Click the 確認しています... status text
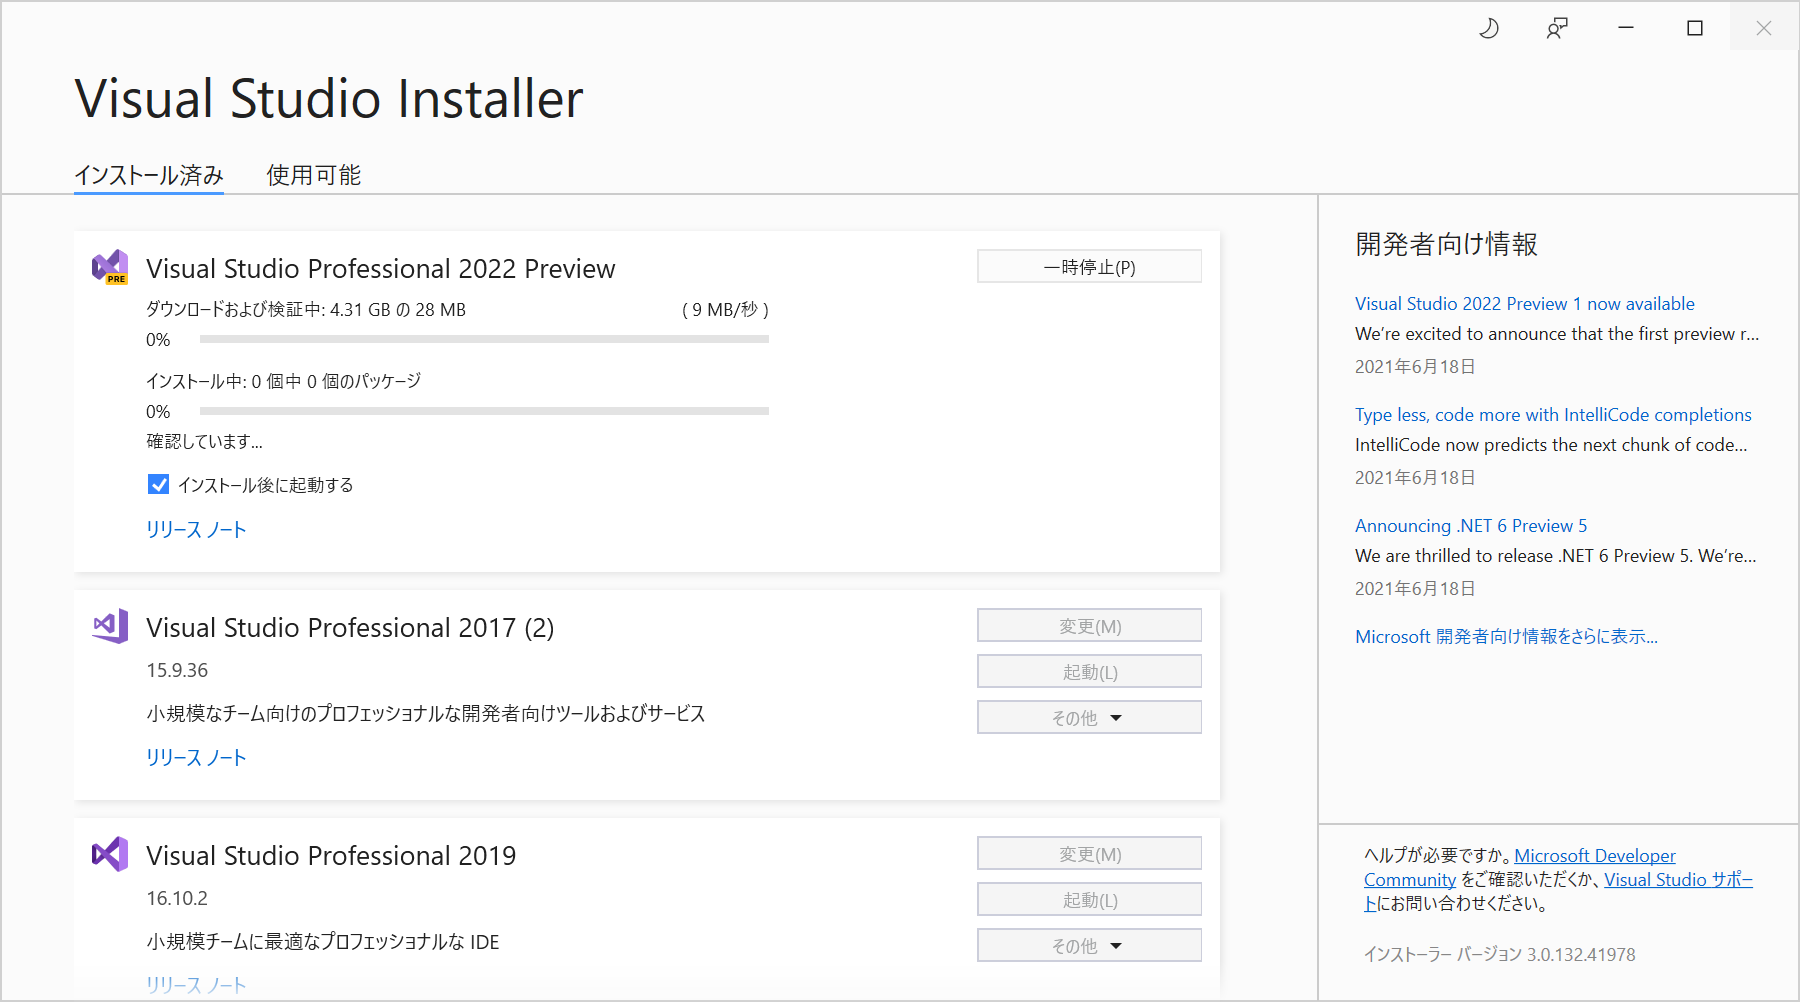1800x1002 pixels. (x=205, y=442)
